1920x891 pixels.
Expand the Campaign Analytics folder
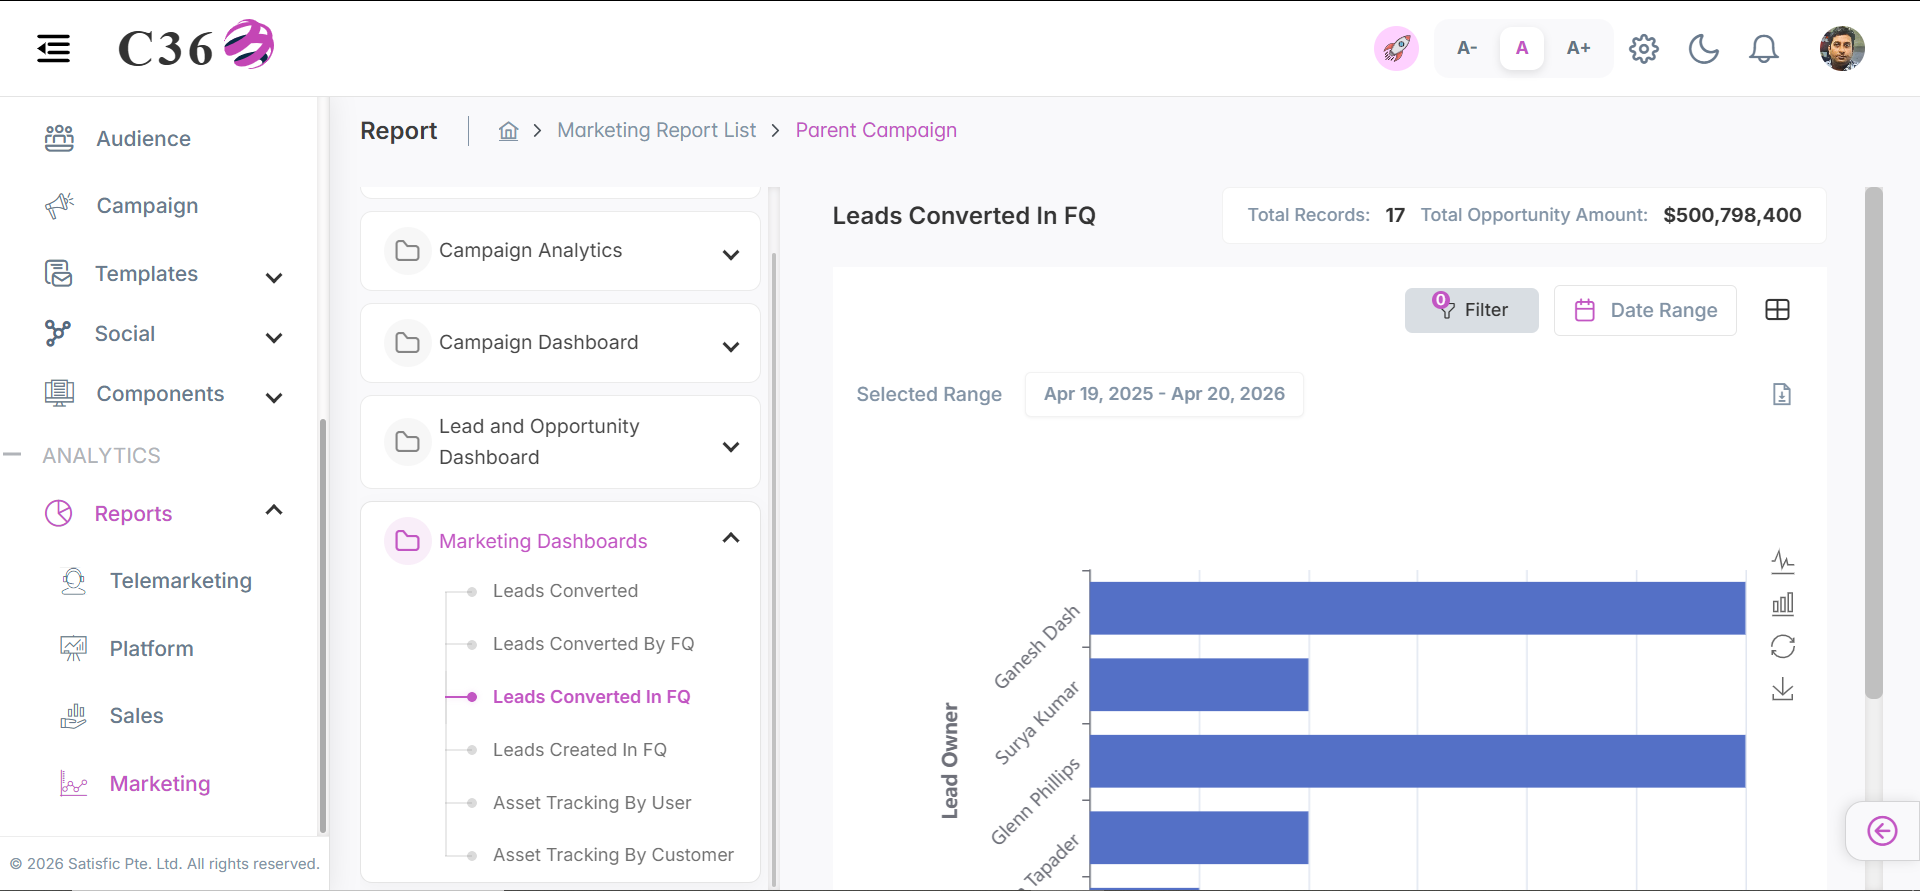(x=561, y=251)
